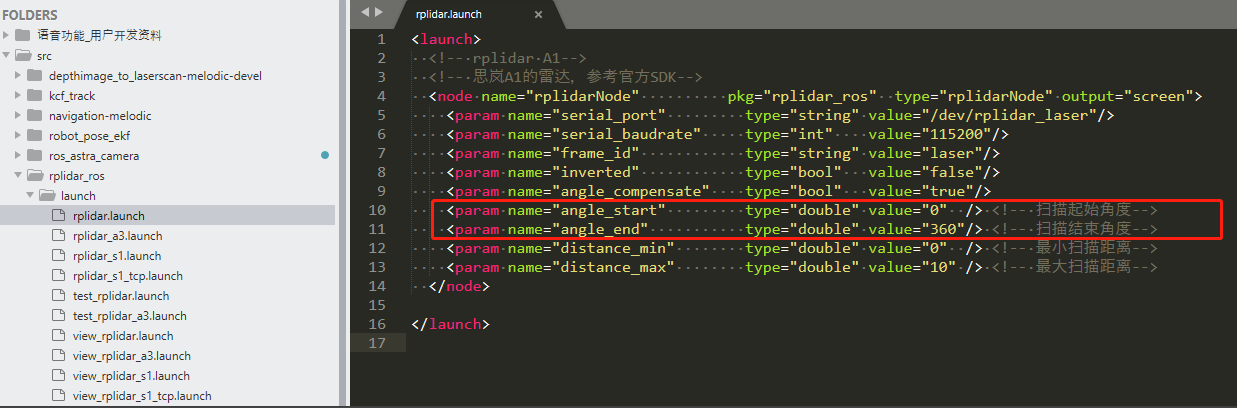Click the sidebar vertical scrollbar
This screenshot has width=1237, height=408.
pos(341,200)
